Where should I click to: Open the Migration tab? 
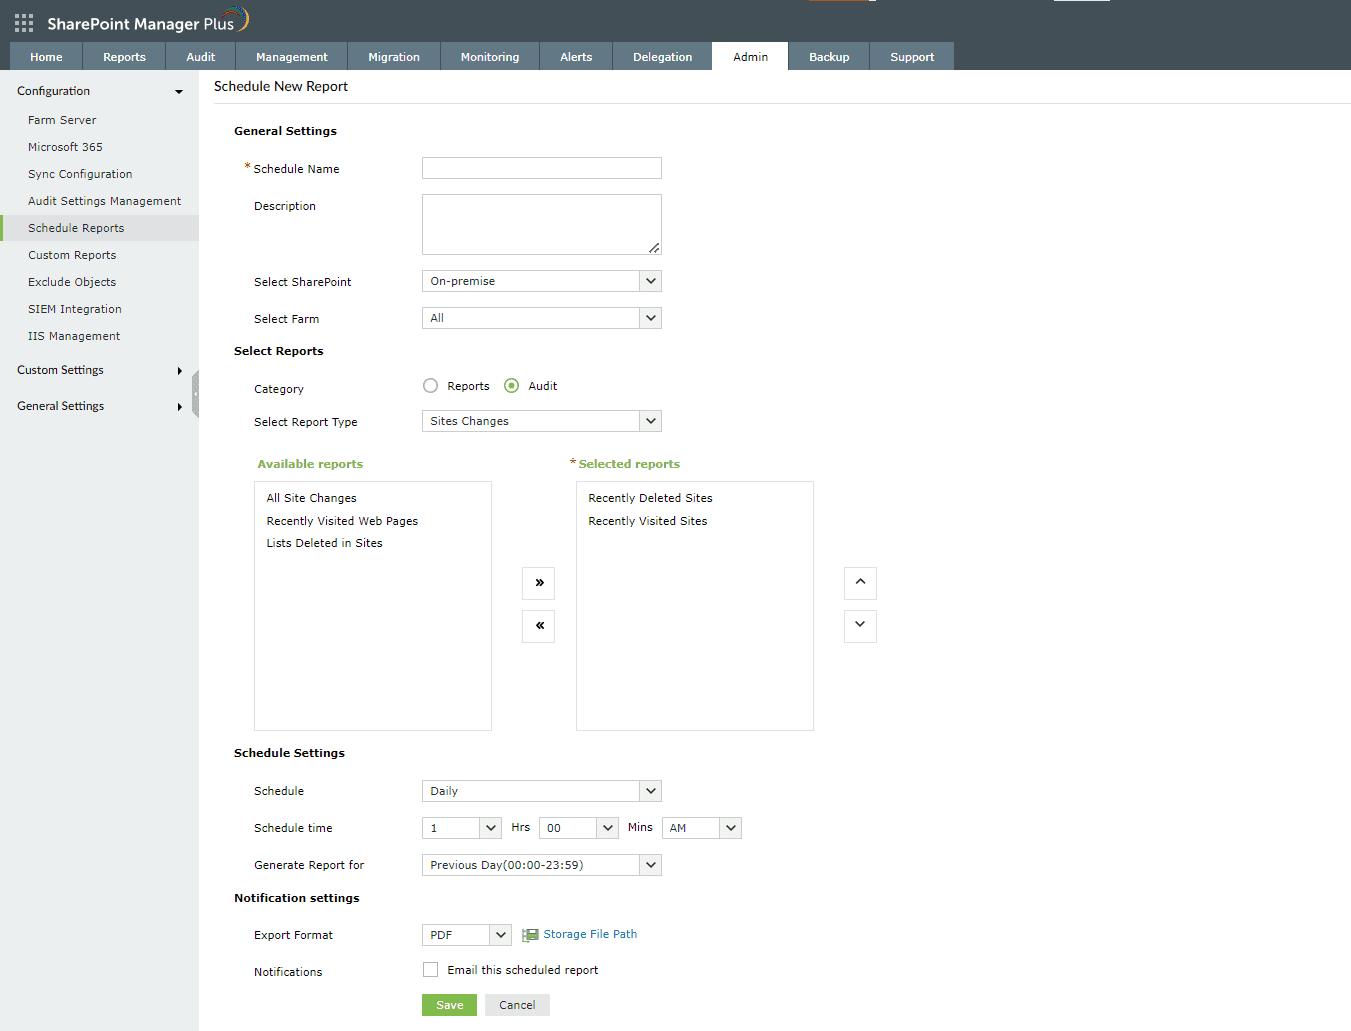pos(393,56)
